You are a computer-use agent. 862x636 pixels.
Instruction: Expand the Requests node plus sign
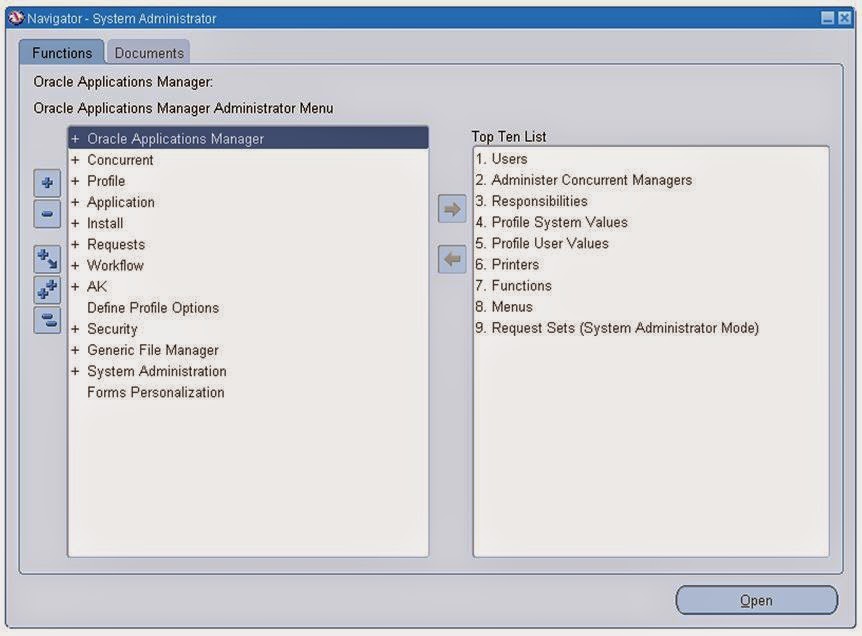point(75,245)
